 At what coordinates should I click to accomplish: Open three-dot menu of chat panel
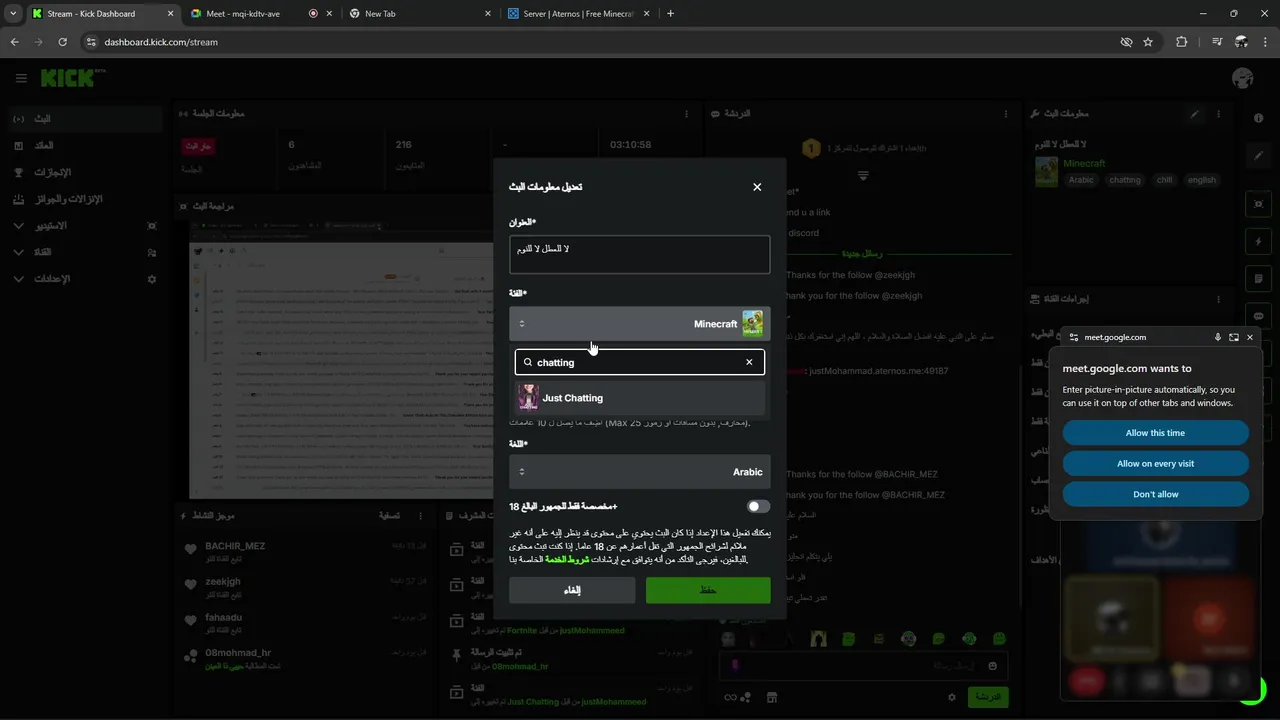(x=1005, y=114)
